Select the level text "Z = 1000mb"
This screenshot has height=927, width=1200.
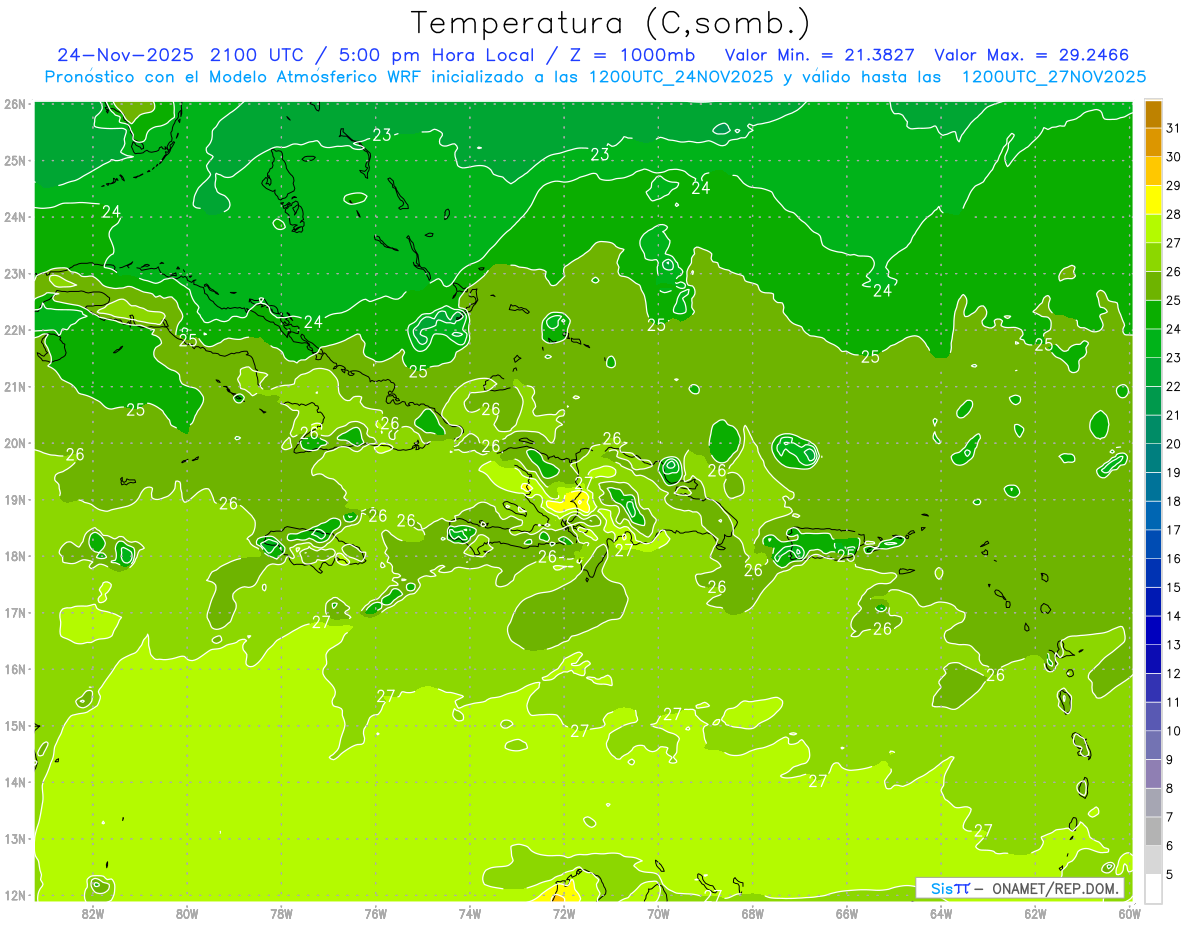pos(631,54)
